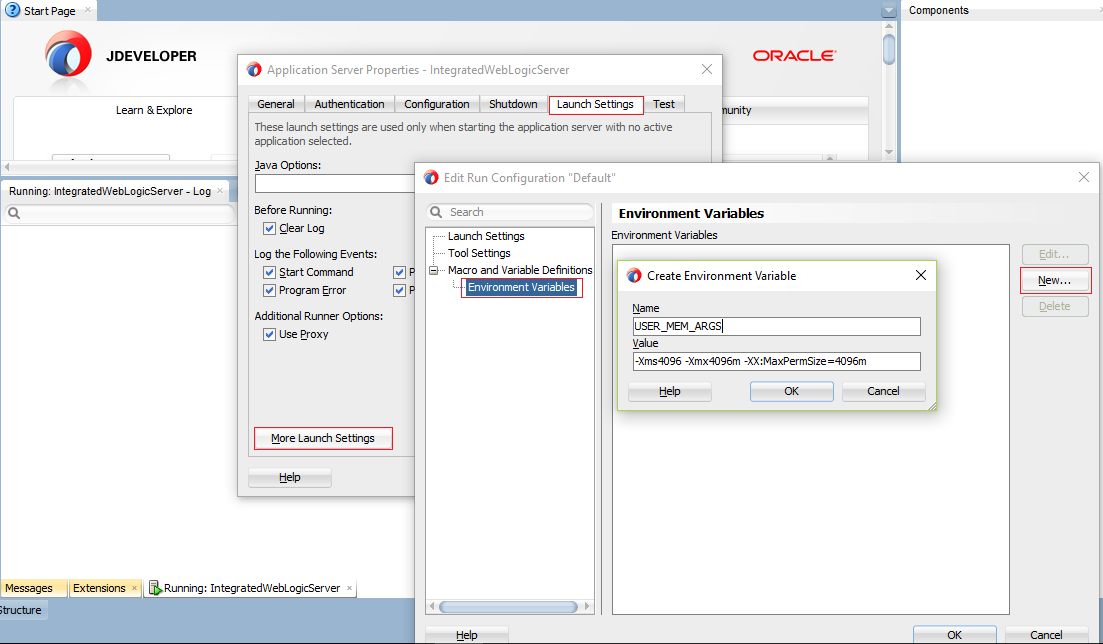Click the Start Page vertical scrollbar thumb
Viewport: 1103px width, 644px height.
pyautogui.click(x=889, y=49)
